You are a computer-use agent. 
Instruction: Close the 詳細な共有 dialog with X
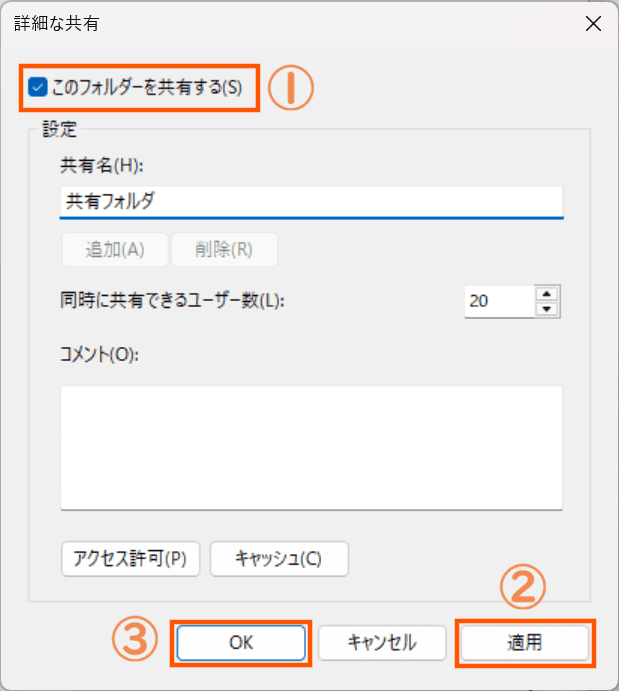click(x=593, y=23)
